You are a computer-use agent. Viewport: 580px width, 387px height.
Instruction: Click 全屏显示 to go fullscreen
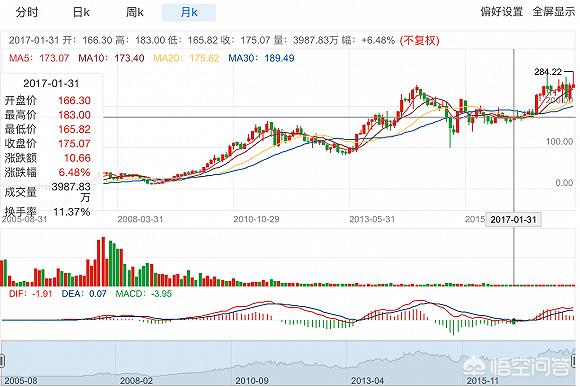tap(554, 11)
